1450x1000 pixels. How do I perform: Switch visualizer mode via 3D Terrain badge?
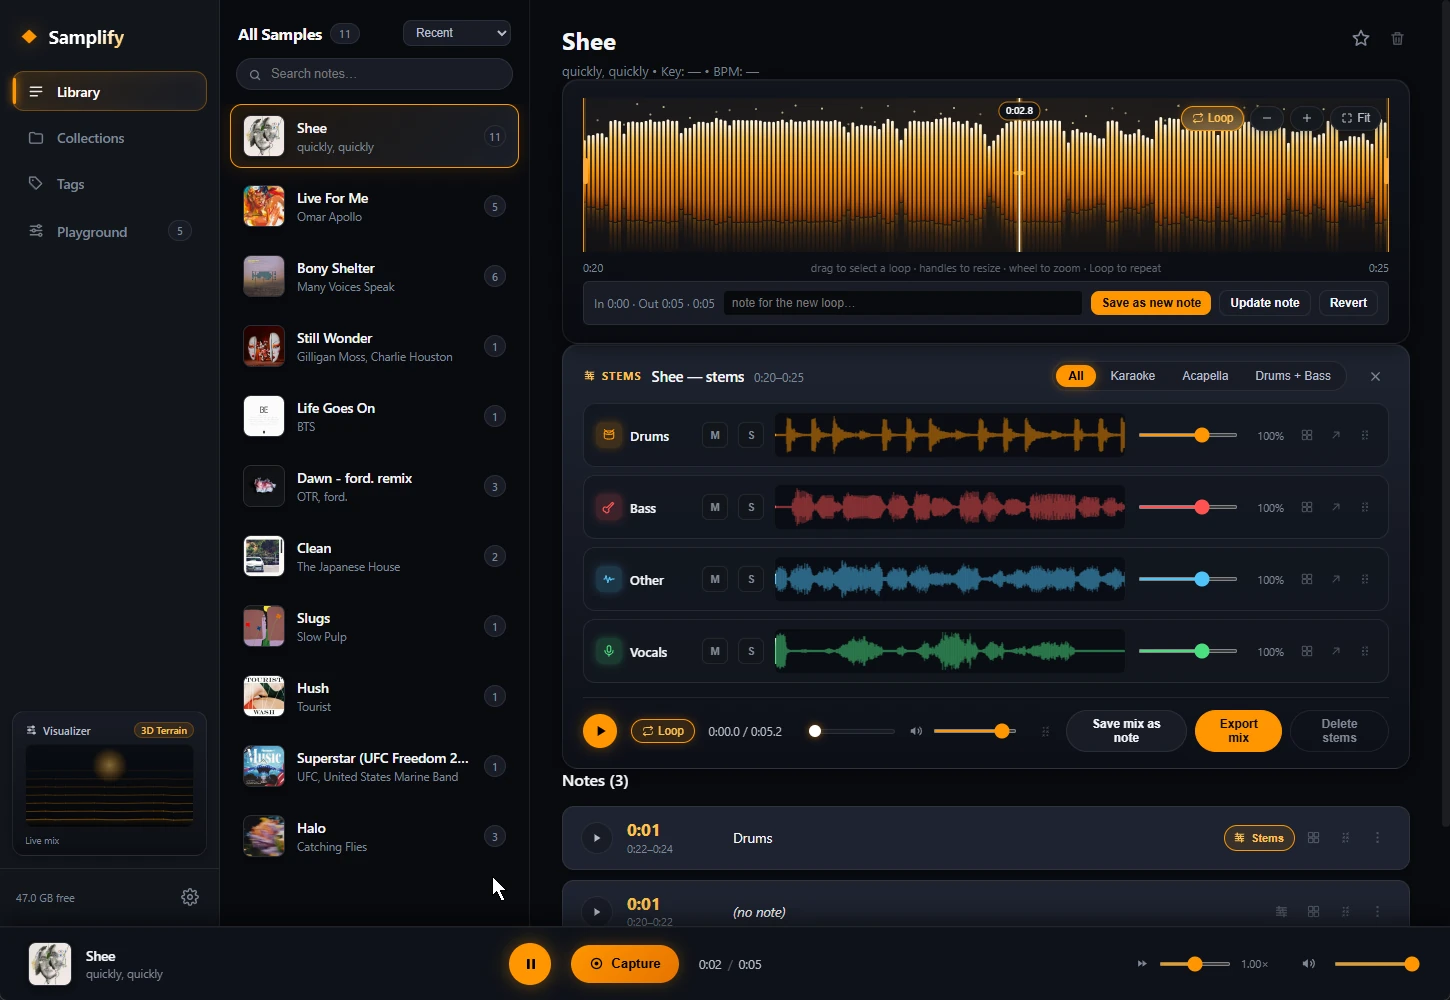163,730
